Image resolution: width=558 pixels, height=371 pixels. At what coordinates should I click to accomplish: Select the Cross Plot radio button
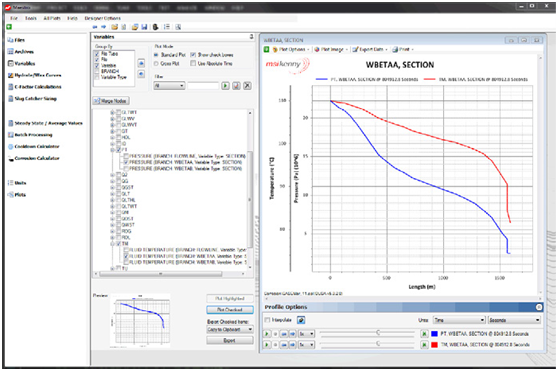coord(156,63)
